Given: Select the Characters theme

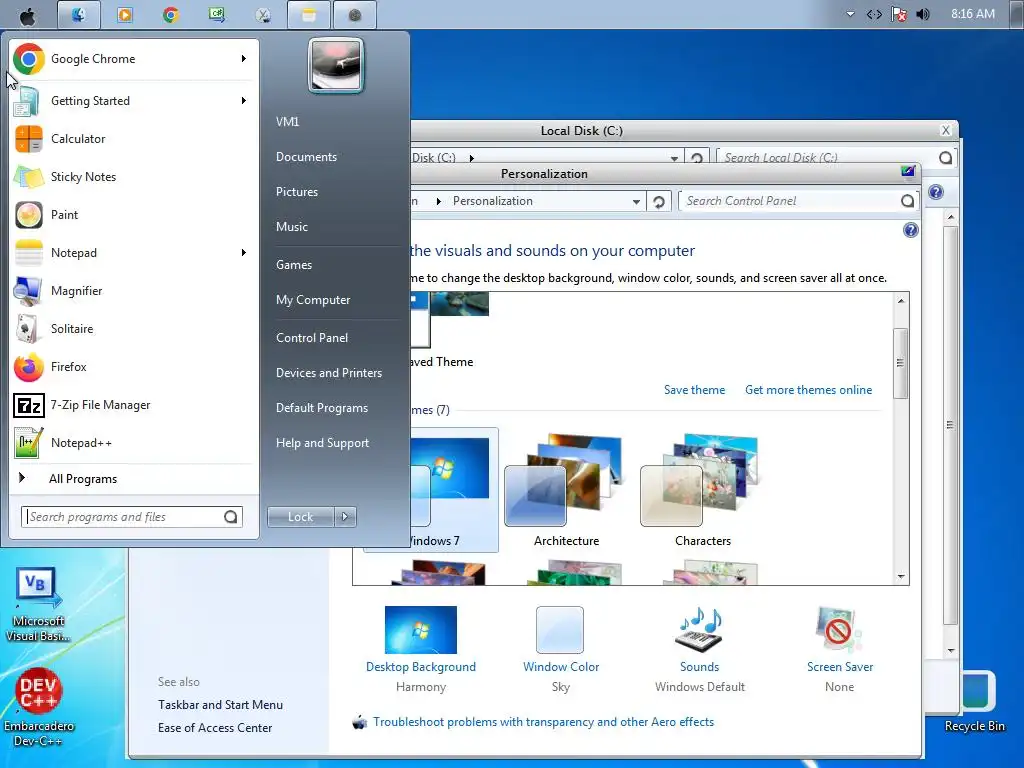Looking at the screenshot, I should pos(703,490).
